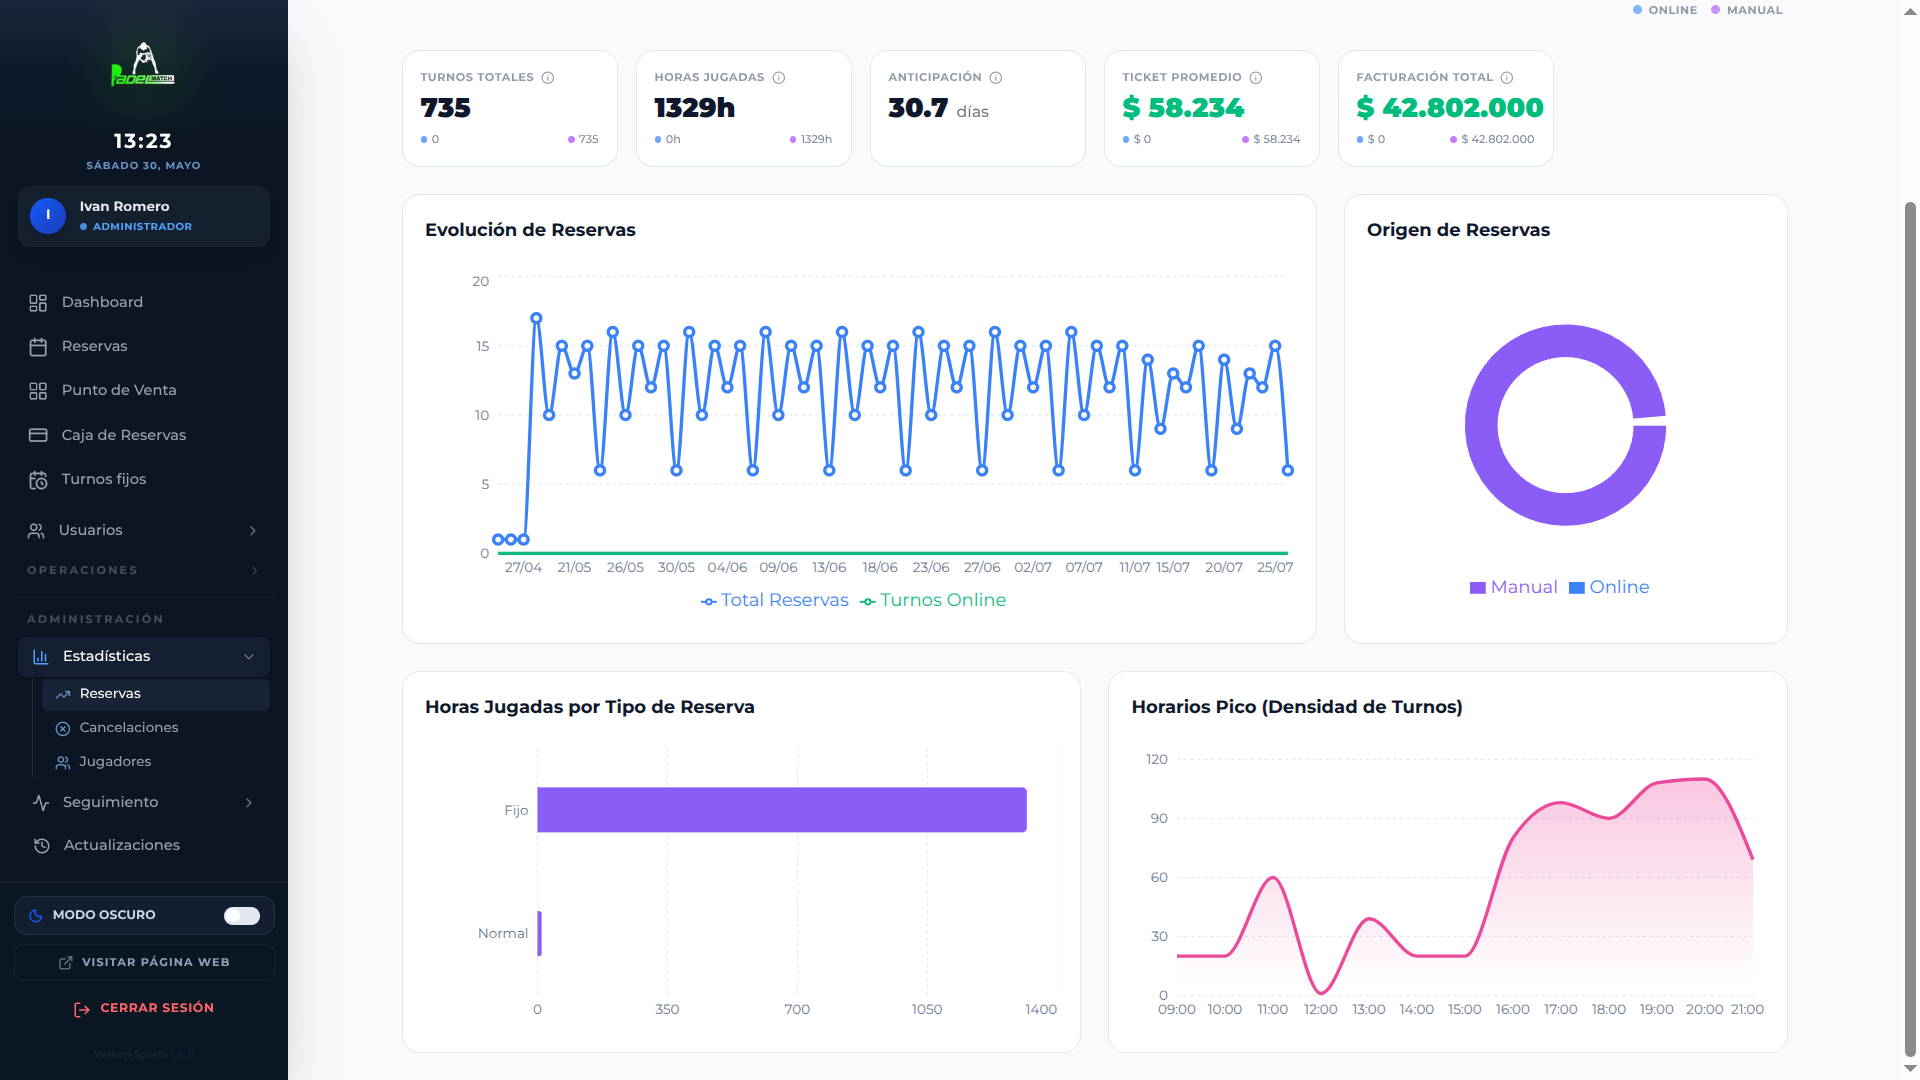
Task: Toggle the Turnos Online legend entry
Action: point(933,600)
